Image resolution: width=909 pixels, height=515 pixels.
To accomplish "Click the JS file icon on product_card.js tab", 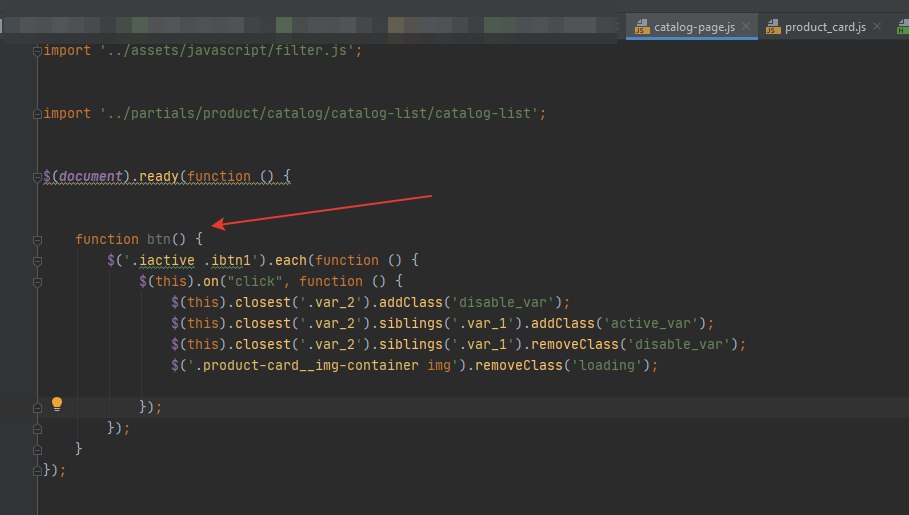I will pos(773,27).
